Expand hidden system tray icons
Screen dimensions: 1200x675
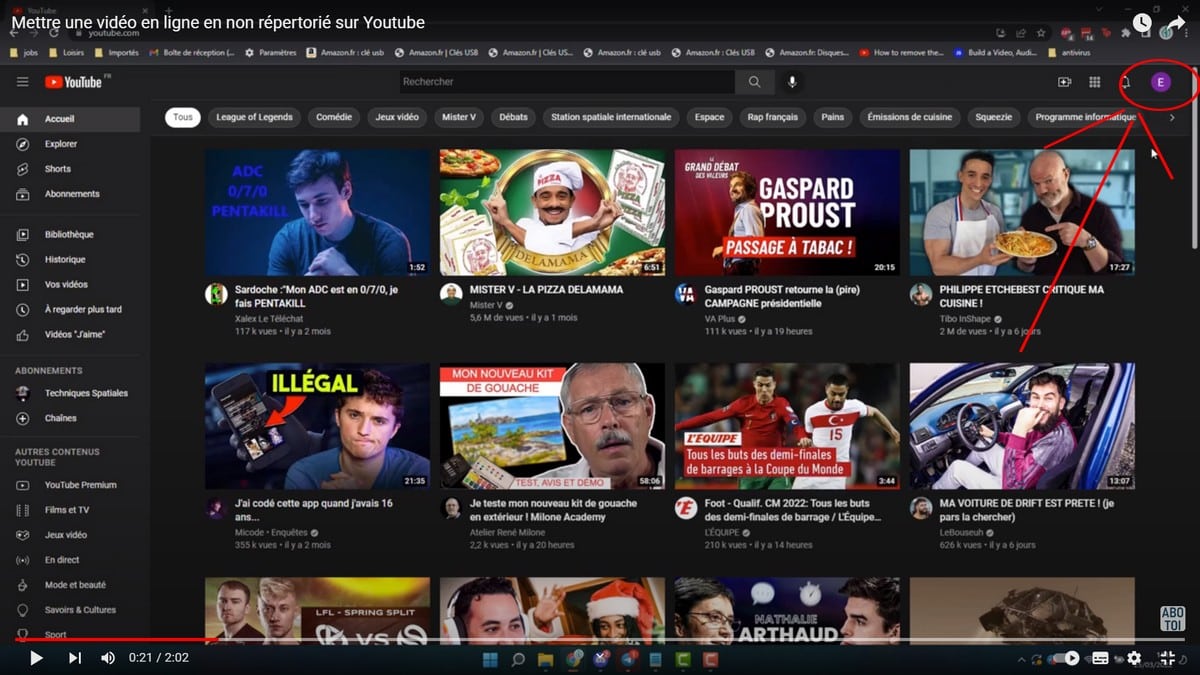click(x=1021, y=658)
